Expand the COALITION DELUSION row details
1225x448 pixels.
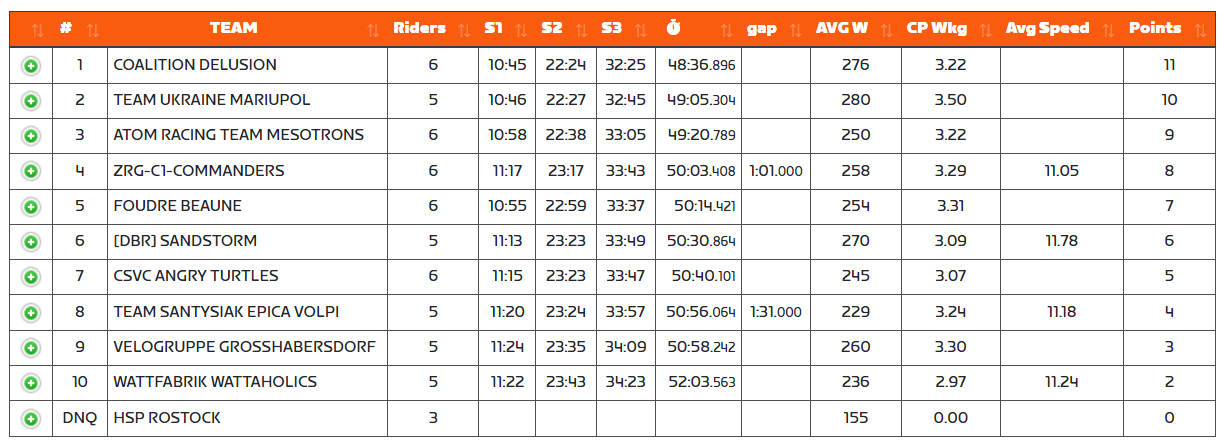[31, 66]
